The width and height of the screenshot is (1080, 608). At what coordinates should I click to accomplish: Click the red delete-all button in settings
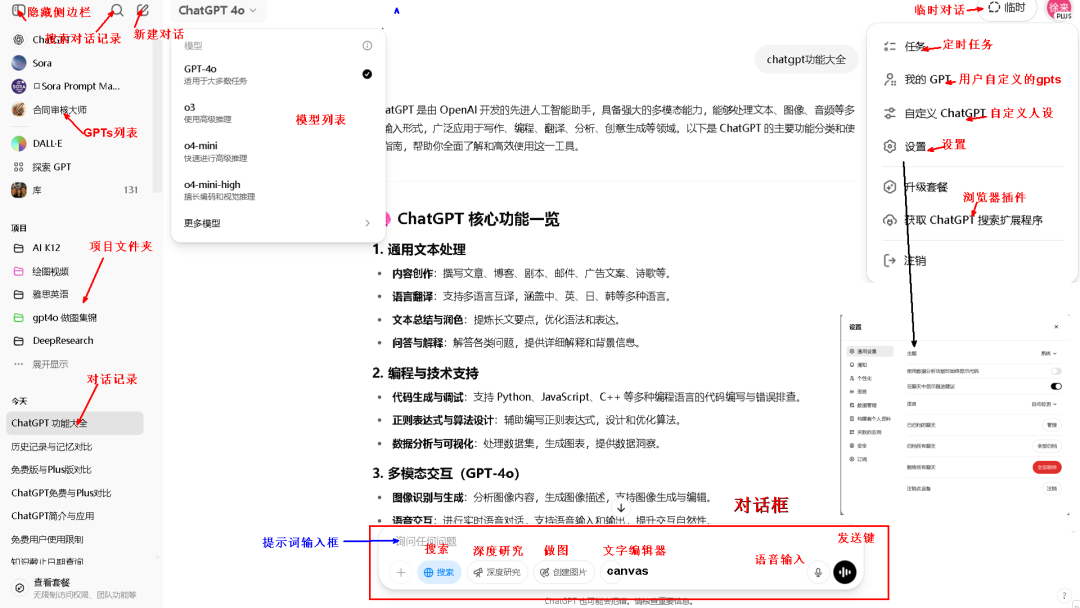tap(1047, 468)
